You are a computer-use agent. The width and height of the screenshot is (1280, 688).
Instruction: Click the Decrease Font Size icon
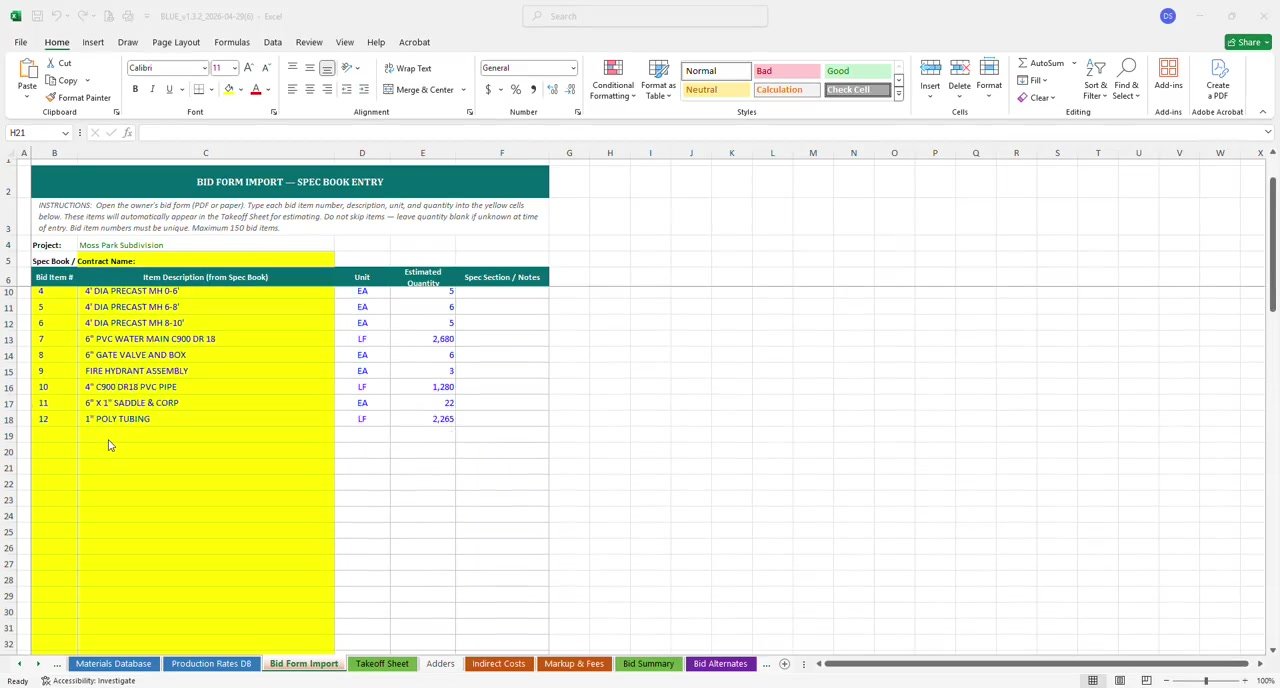[x=266, y=67]
